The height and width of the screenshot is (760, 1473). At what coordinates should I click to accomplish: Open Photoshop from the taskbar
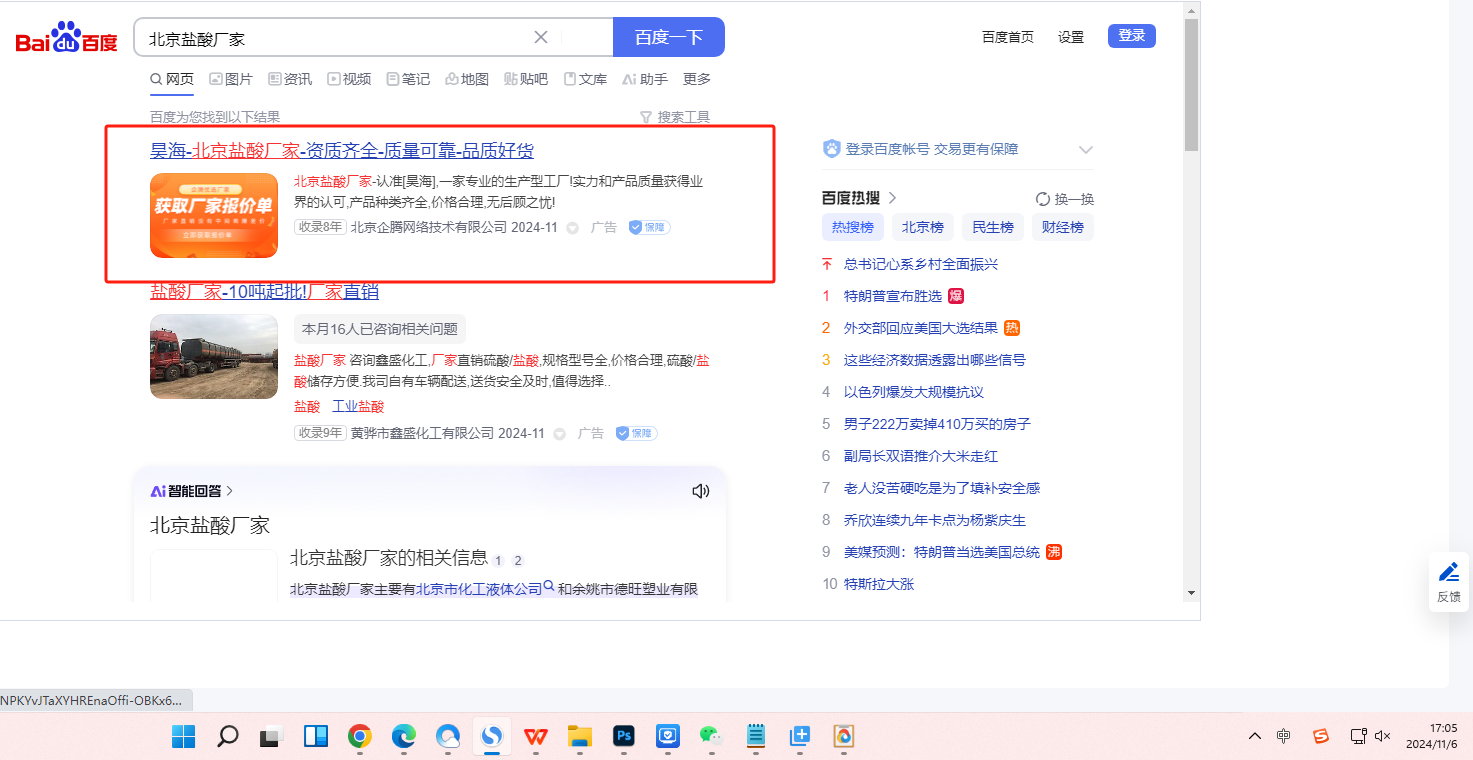[x=624, y=737]
